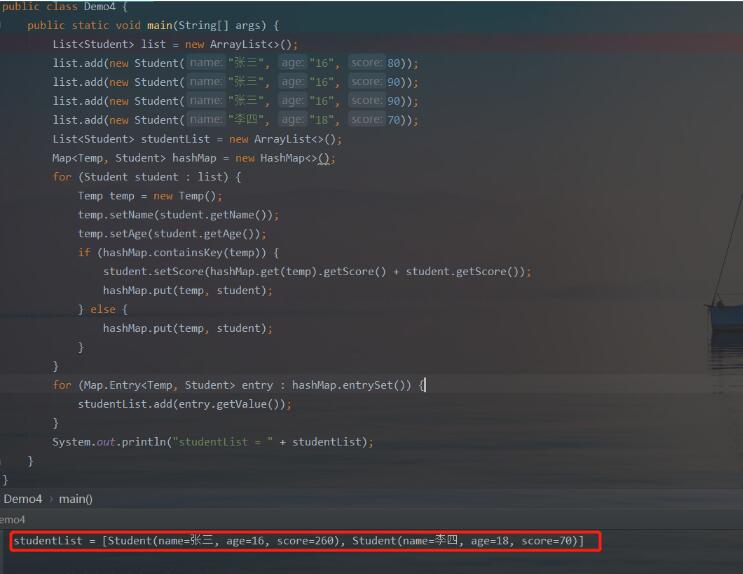Image resolution: width=743 pixels, height=574 pixels.
Task: Click the temp.setName(student.getName()) line
Action: (x=179, y=215)
